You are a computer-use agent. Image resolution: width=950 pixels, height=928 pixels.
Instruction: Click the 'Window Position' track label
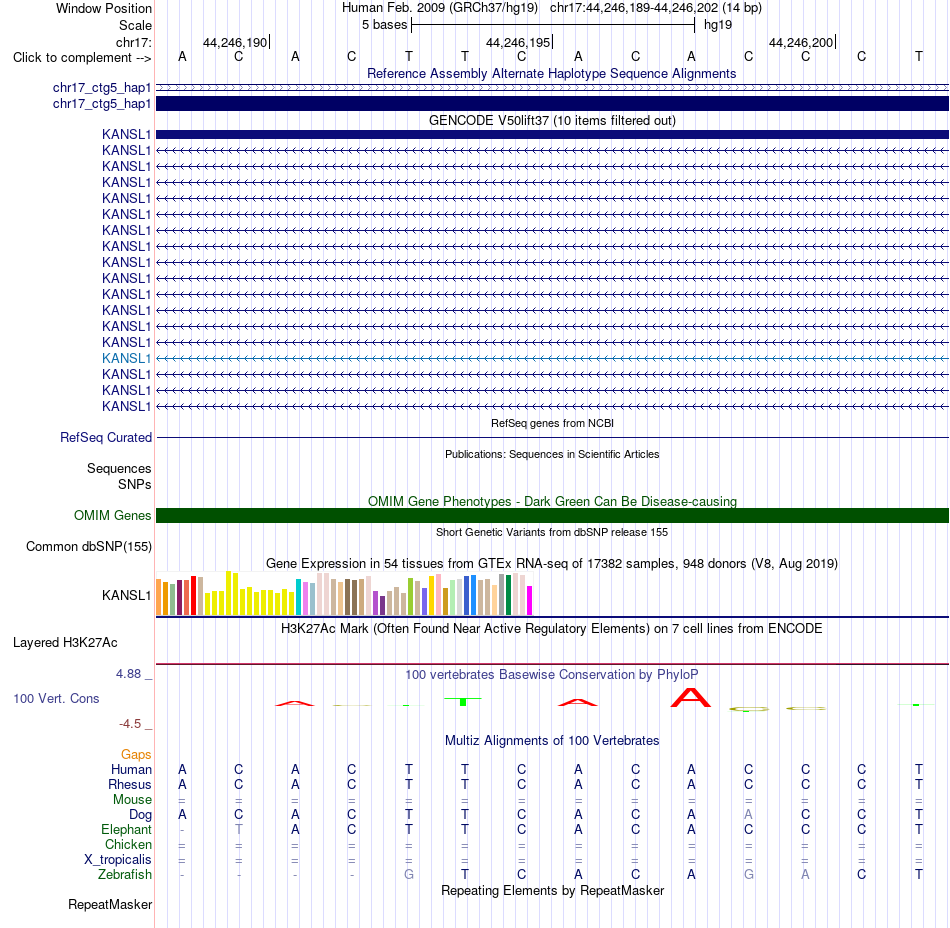[x=104, y=8]
